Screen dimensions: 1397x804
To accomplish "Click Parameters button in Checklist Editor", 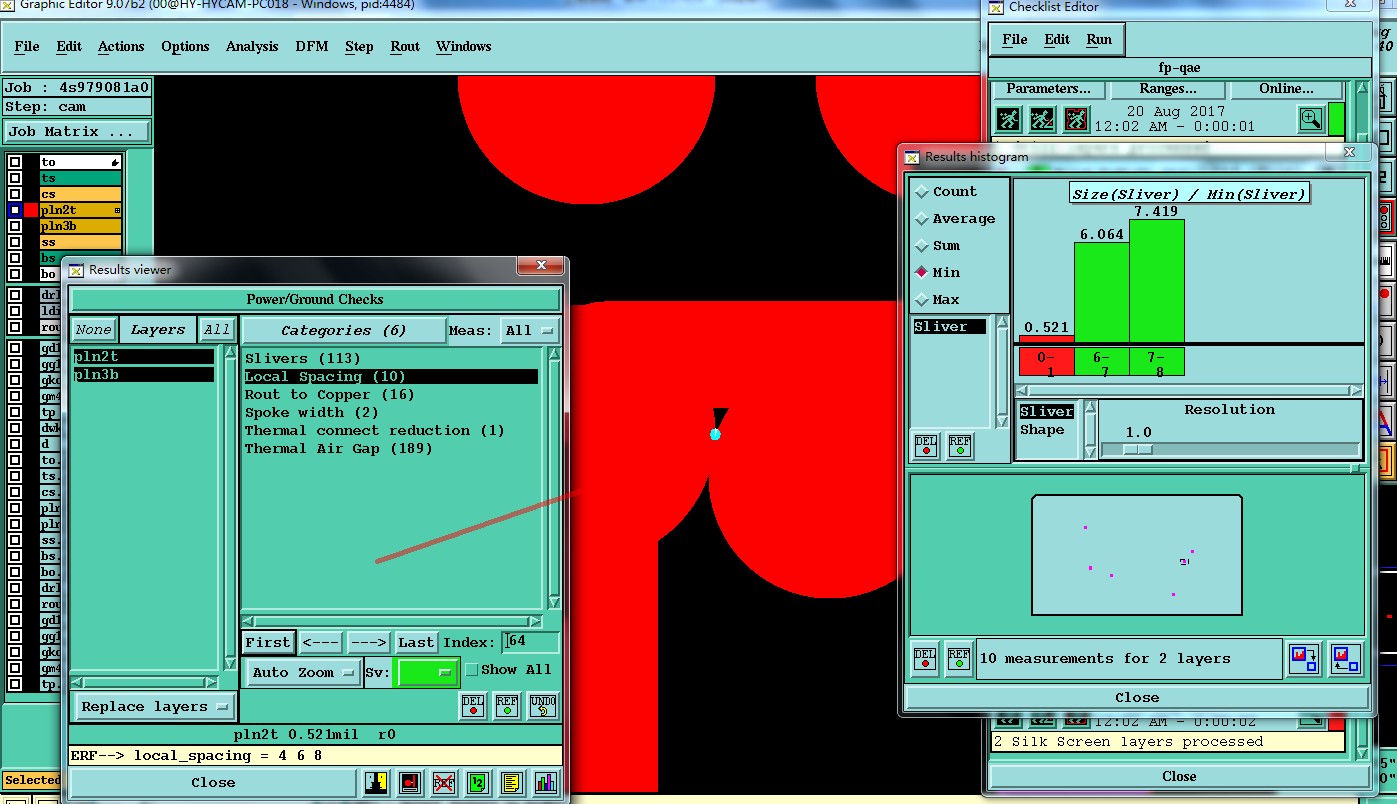I will [1048, 89].
